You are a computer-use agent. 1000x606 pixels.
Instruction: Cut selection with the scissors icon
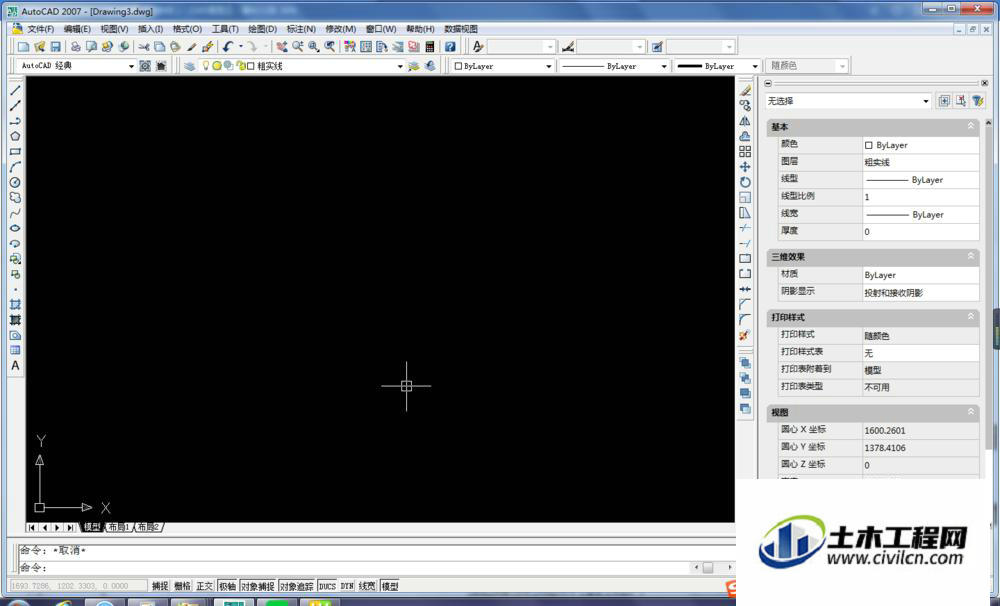click(143, 47)
